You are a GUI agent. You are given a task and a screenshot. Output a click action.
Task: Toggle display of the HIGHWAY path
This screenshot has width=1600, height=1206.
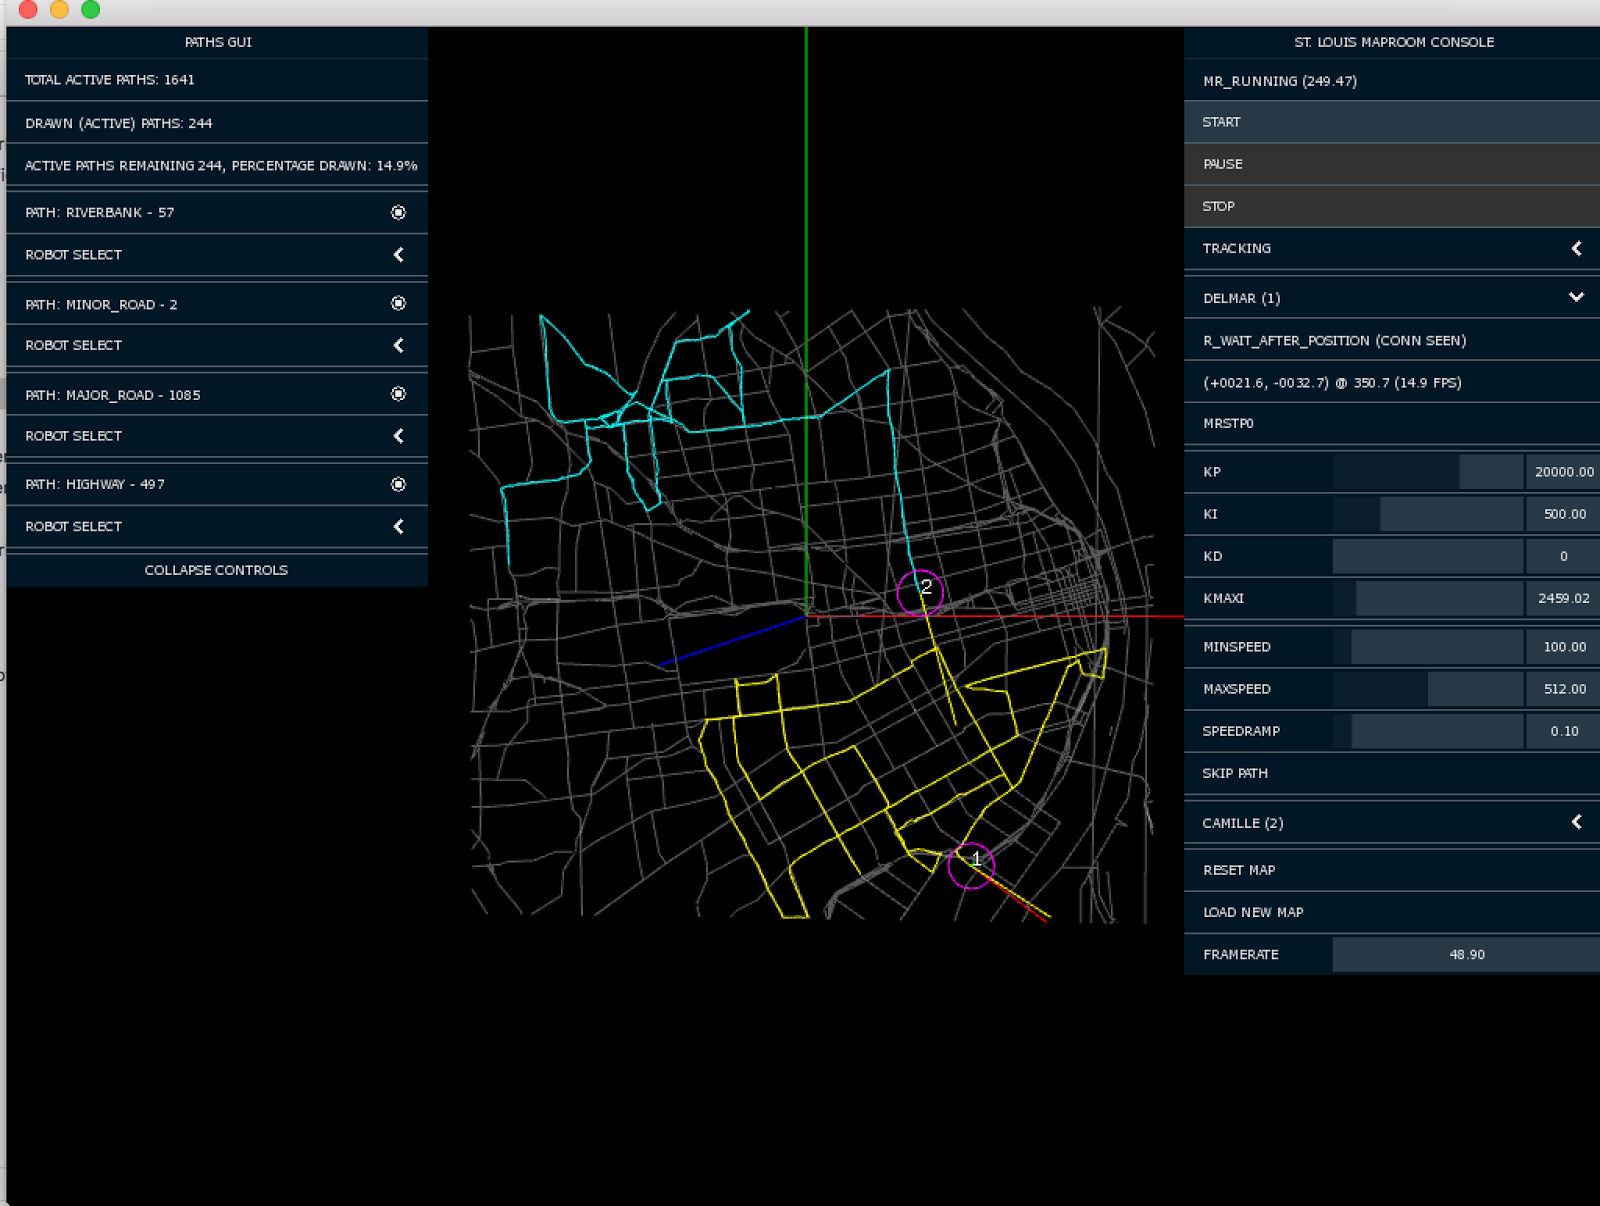(398, 483)
